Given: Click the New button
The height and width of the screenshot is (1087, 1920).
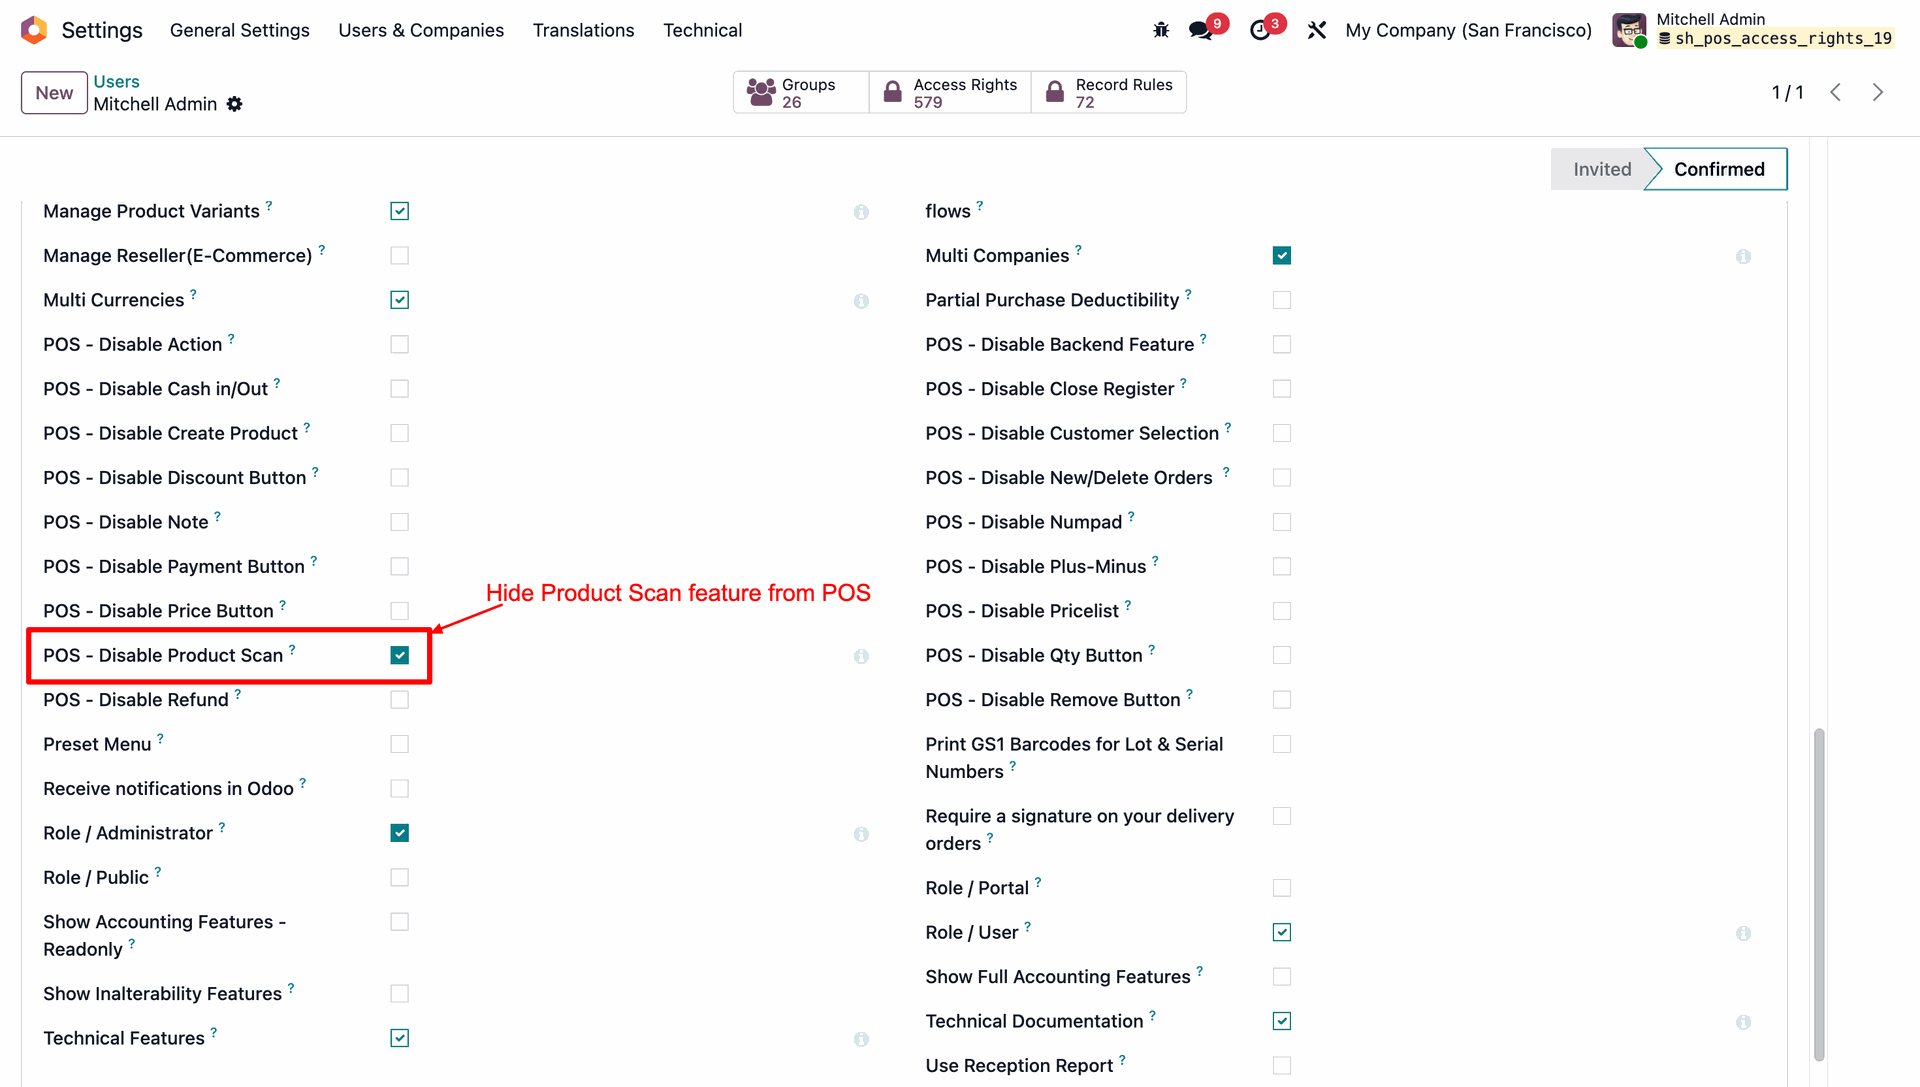Looking at the screenshot, I should tap(54, 93).
